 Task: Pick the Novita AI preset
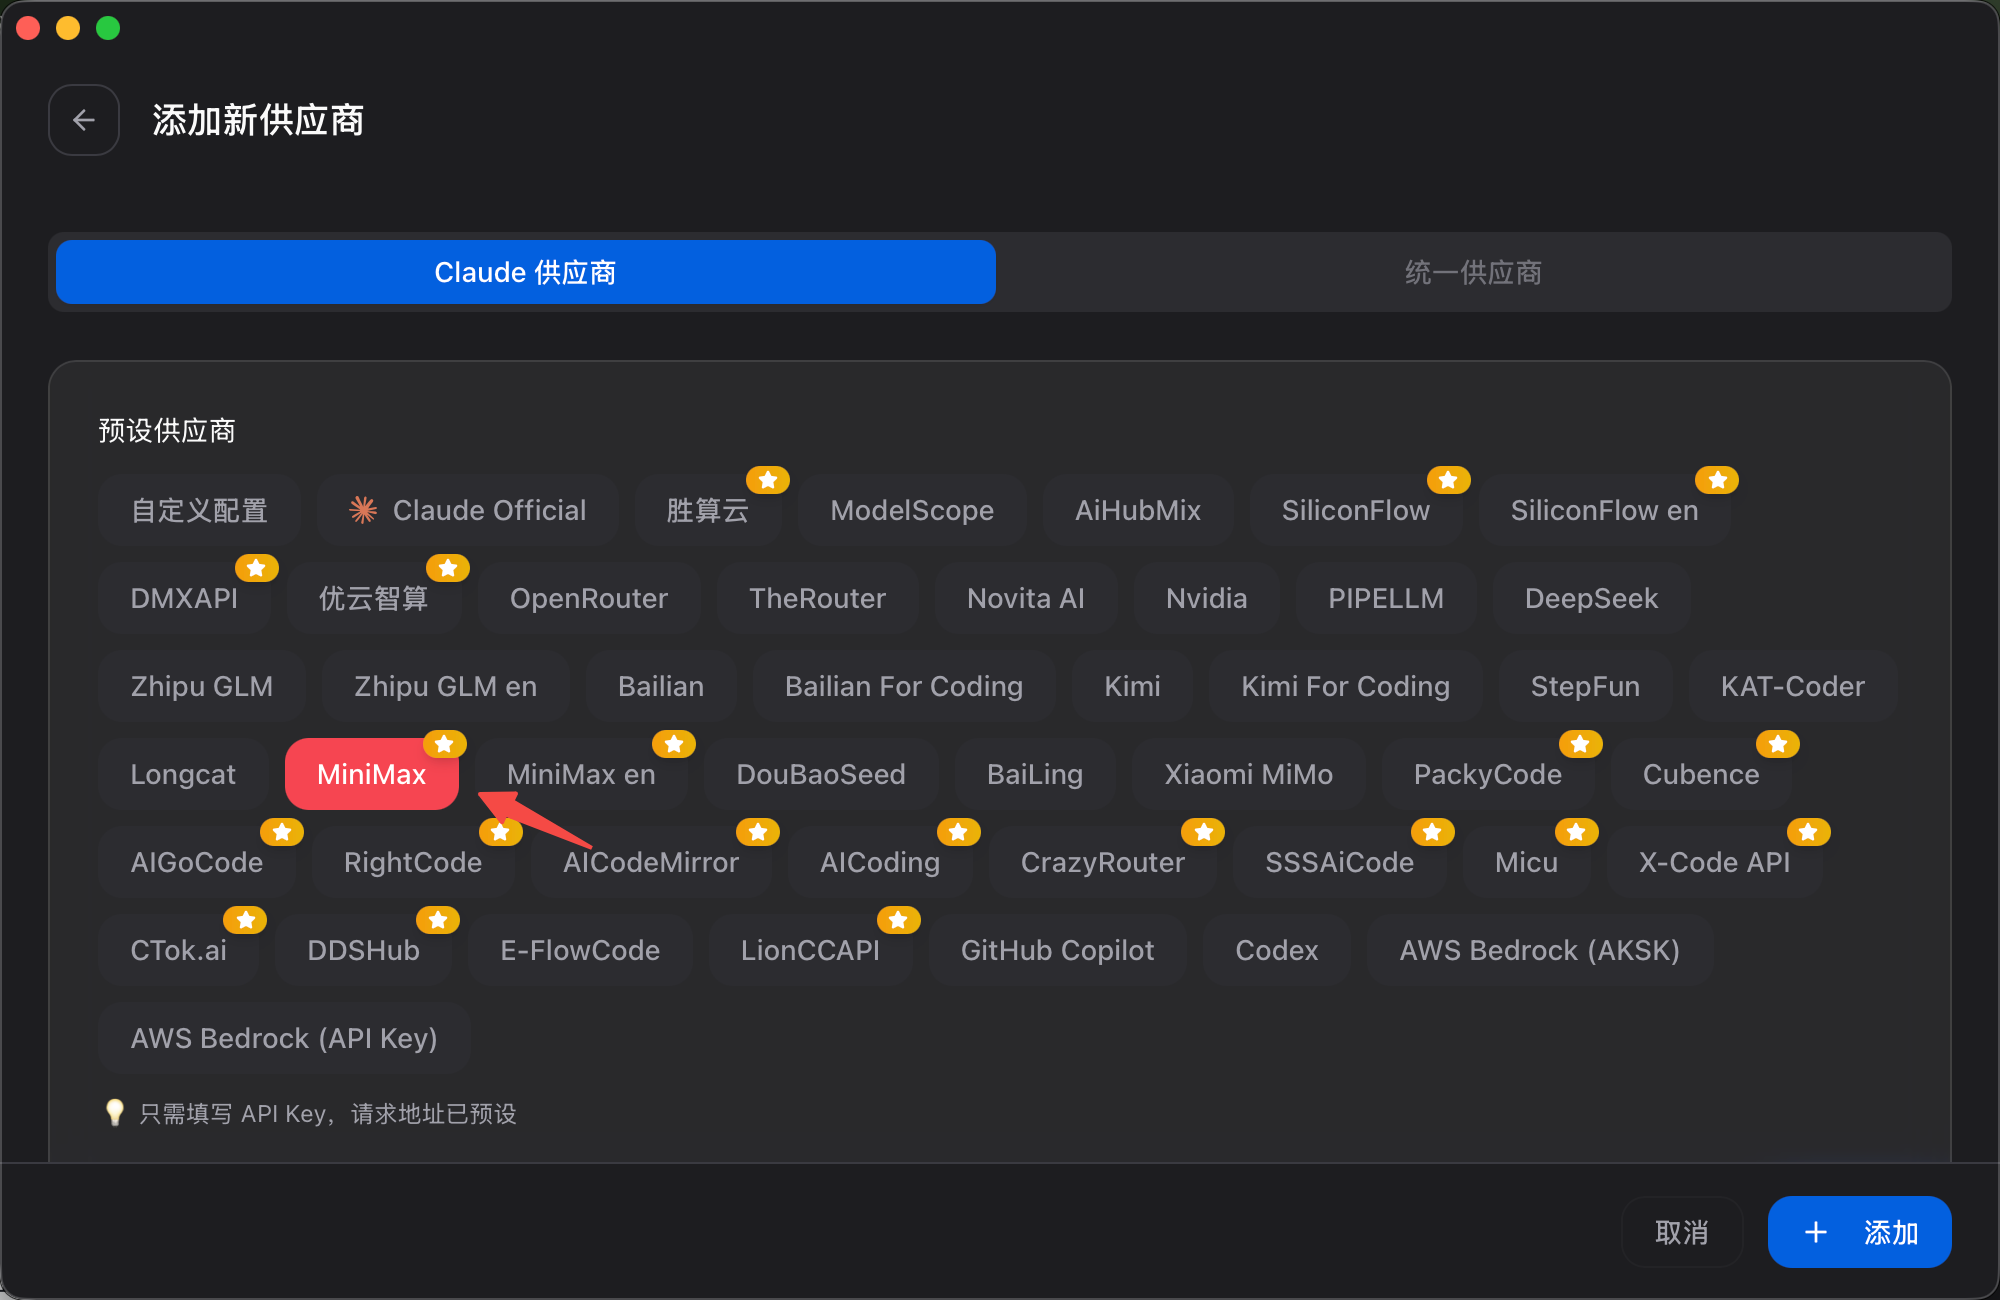[1026, 598]
